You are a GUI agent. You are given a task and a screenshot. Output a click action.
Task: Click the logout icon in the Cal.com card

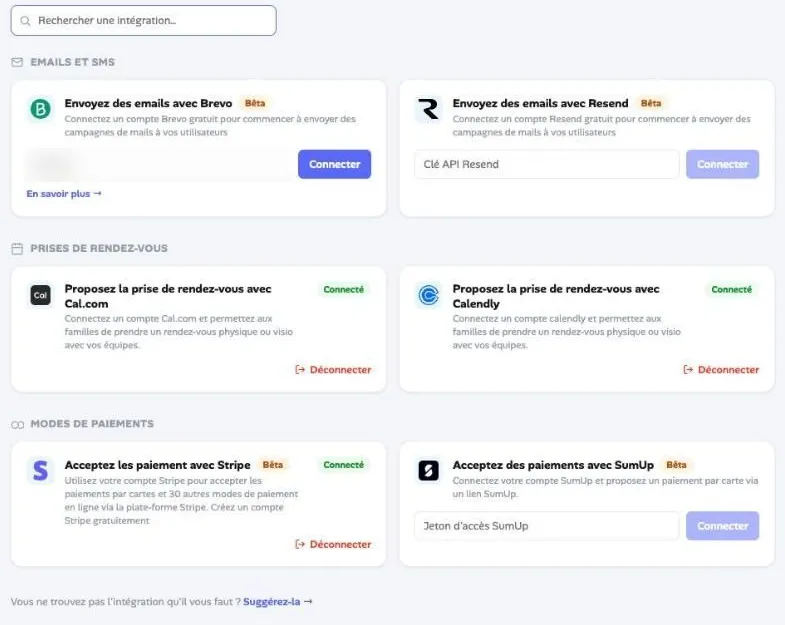pos(300,370)
